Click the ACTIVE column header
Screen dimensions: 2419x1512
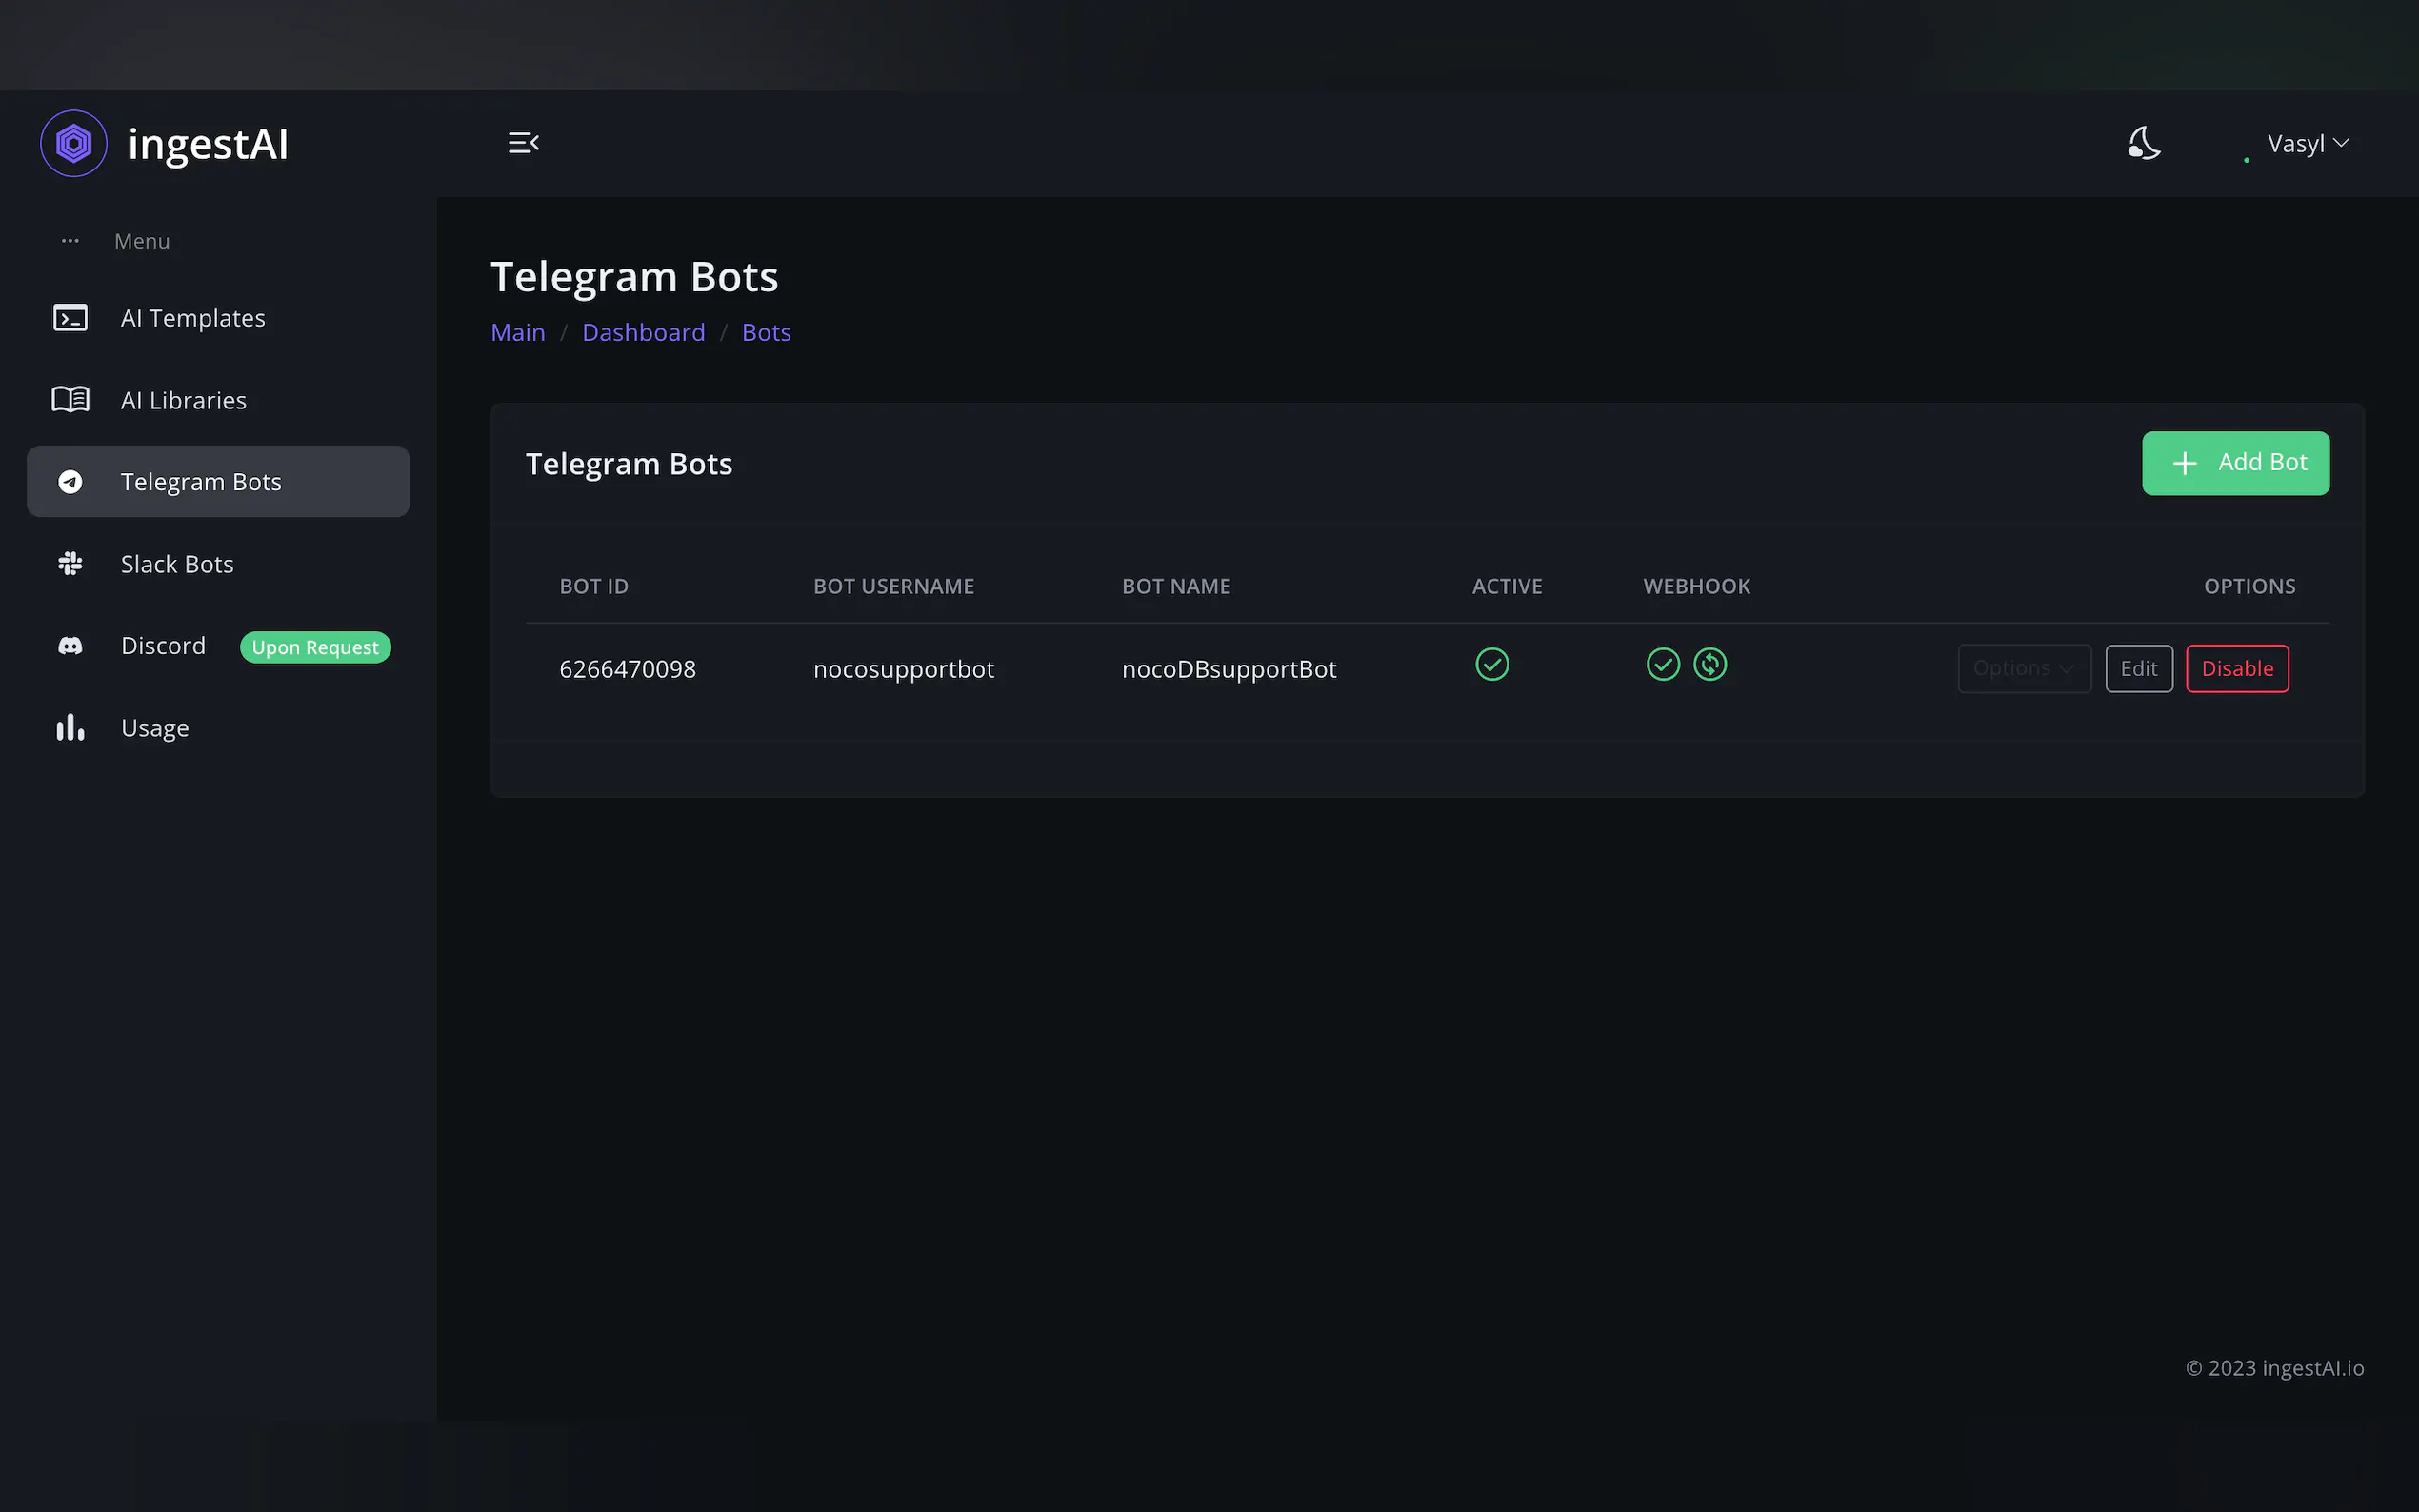1507,586
